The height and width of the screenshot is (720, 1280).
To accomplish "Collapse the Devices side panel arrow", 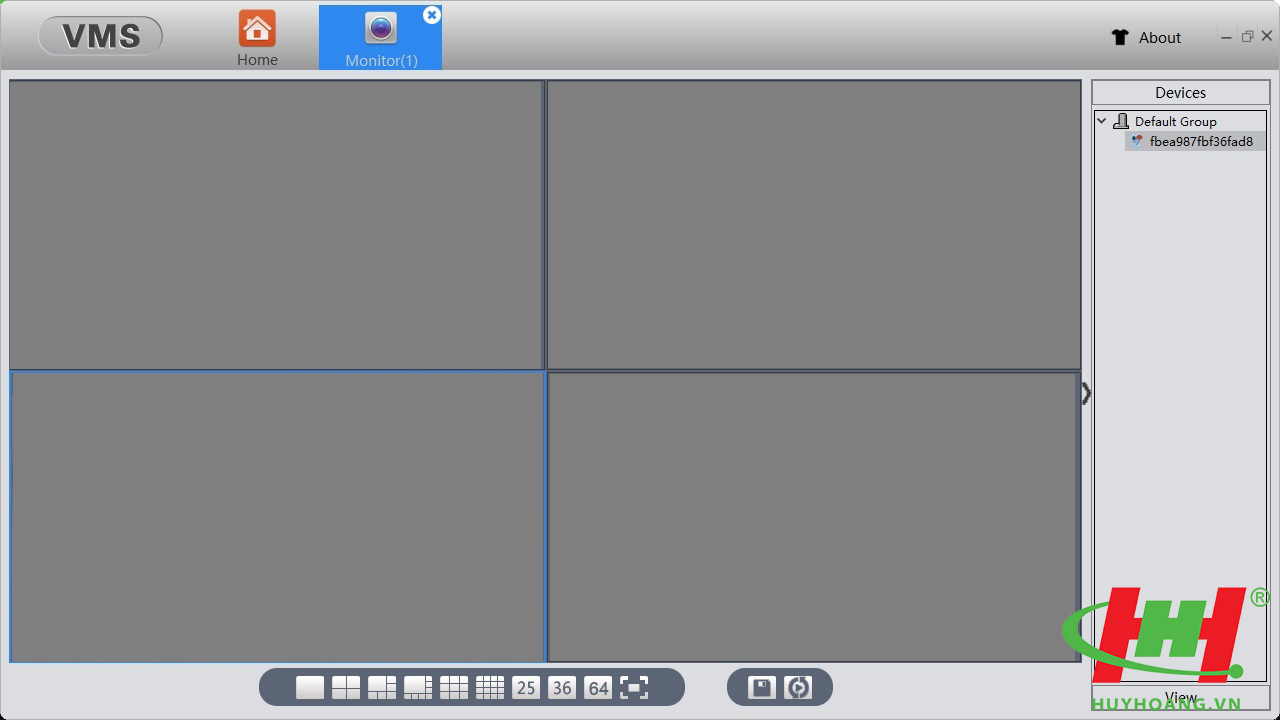I will coord(1086,394).
